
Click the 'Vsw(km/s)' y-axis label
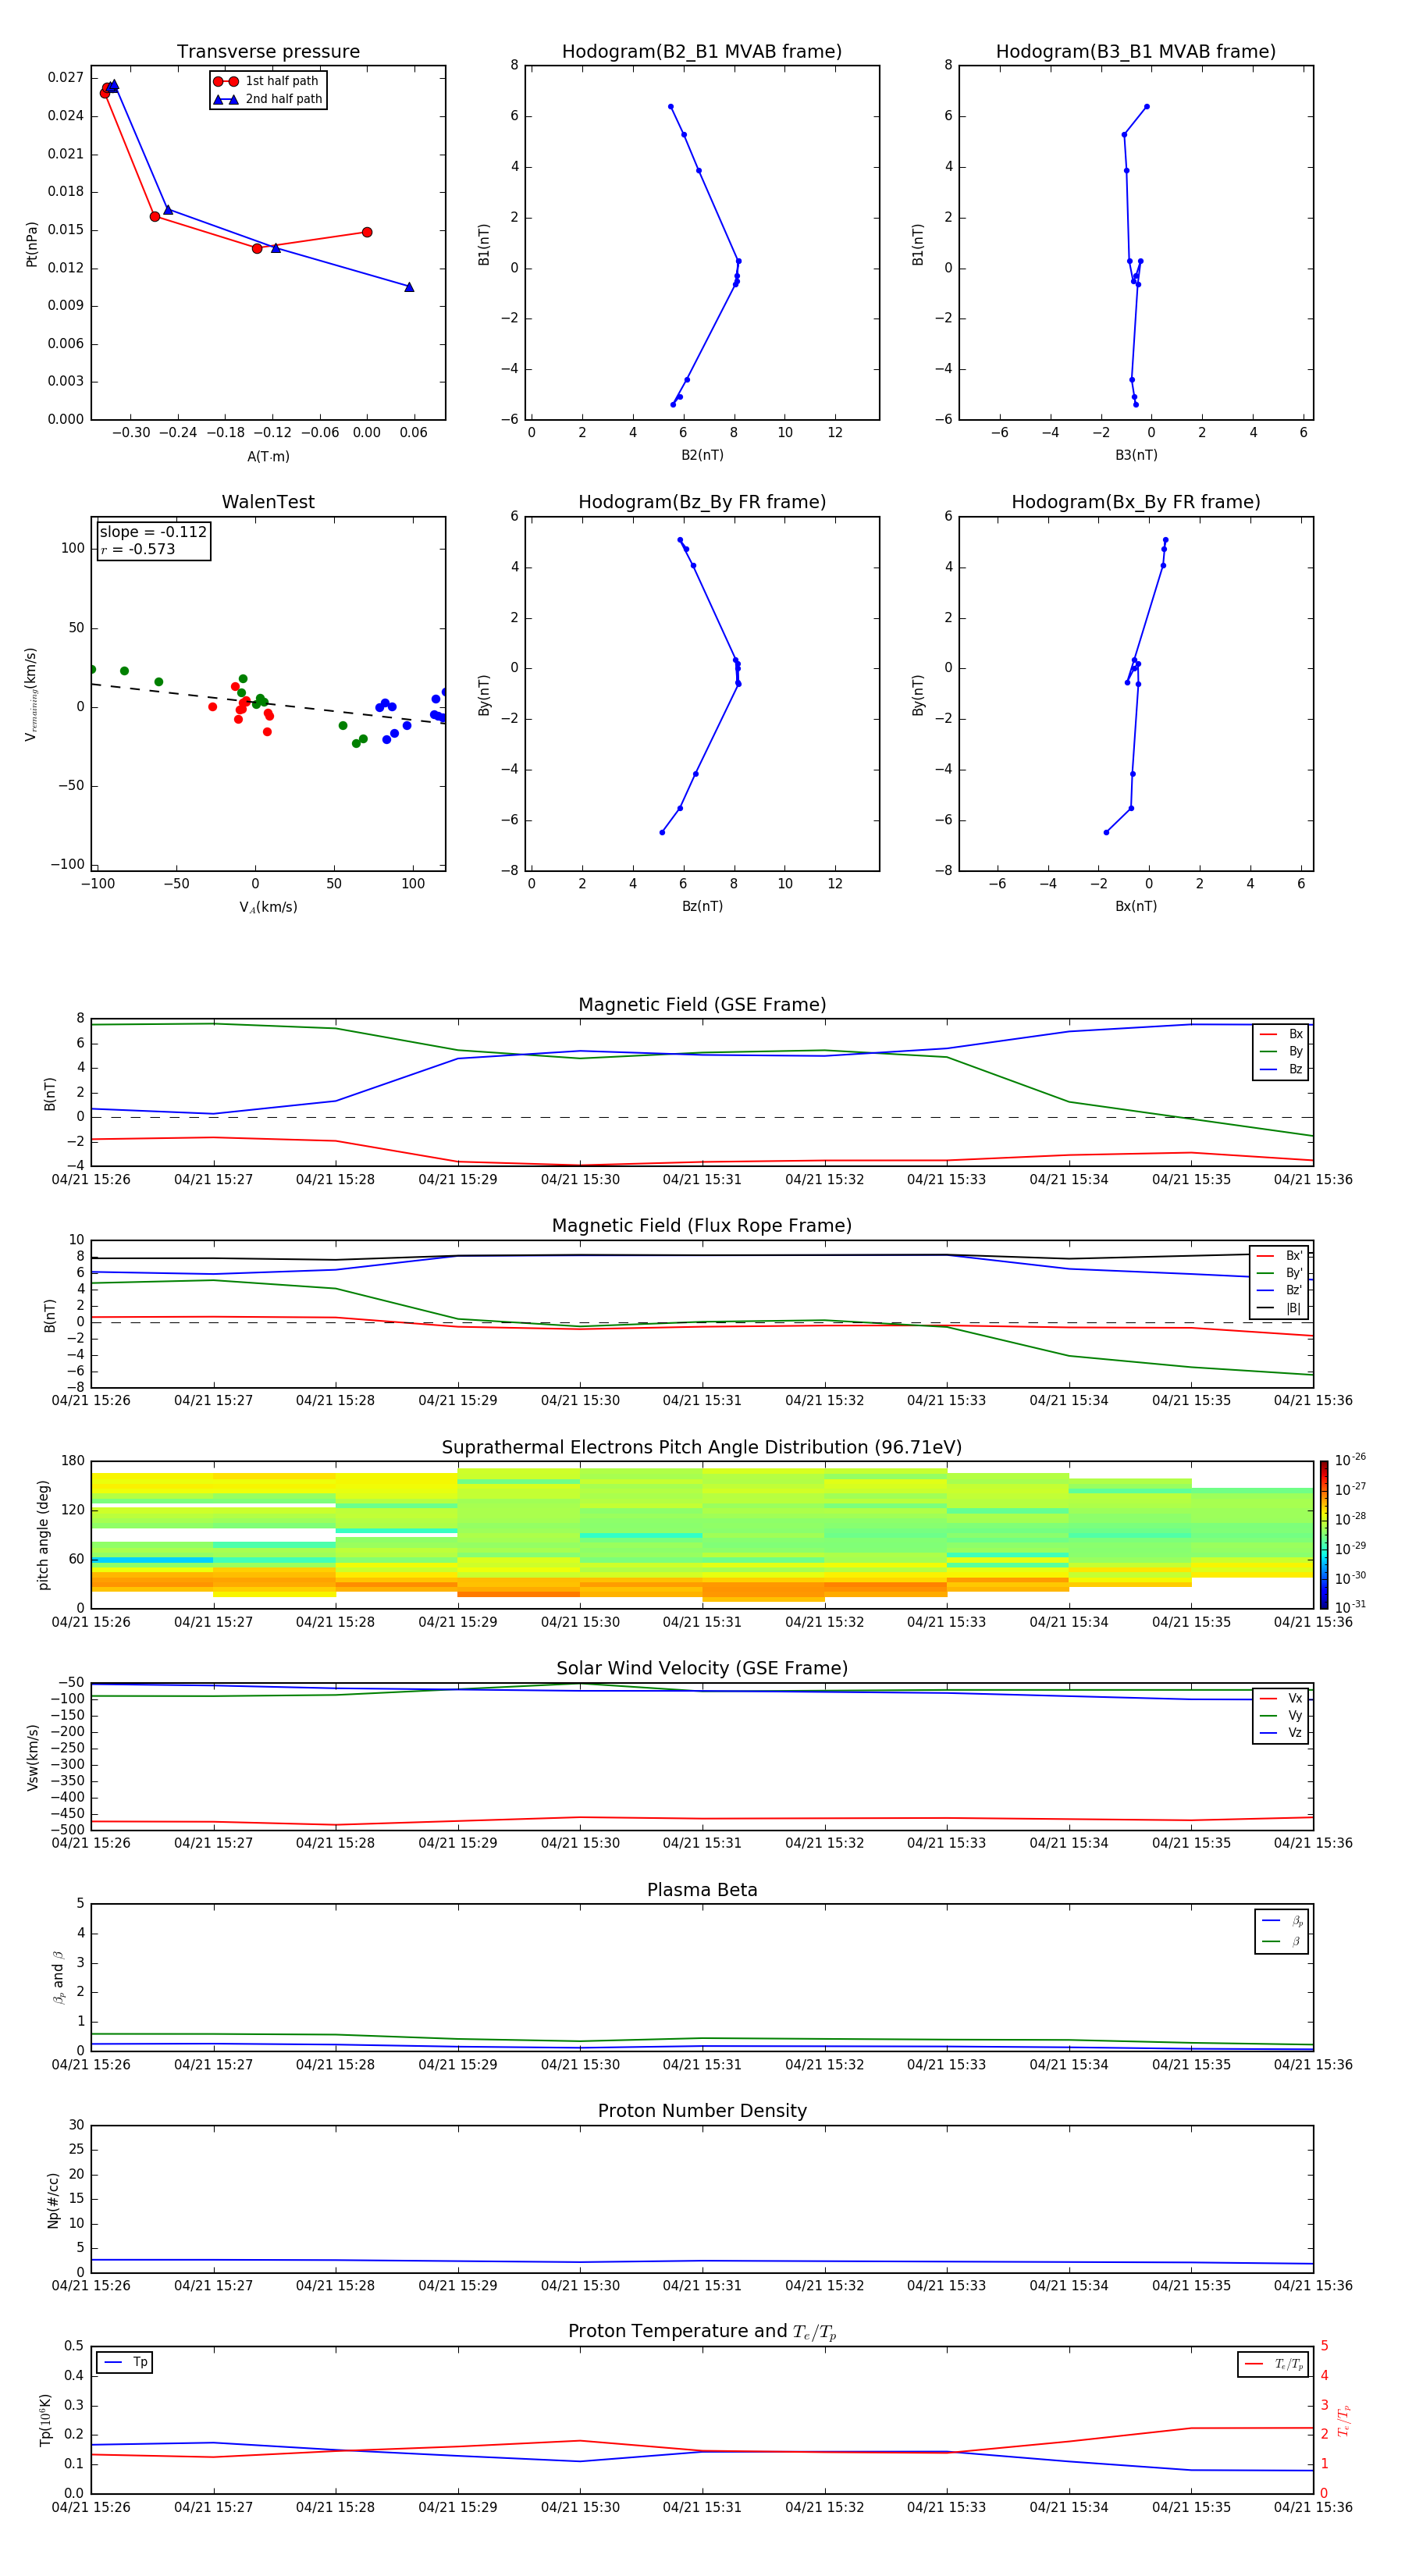tap(32, 1757)
